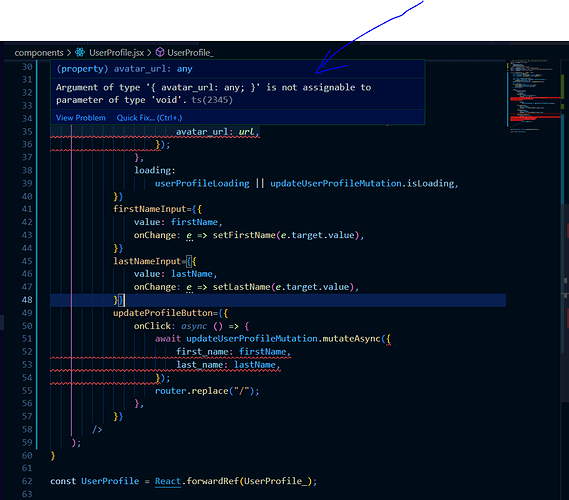Click 'setLastName' call on line 47
The image size is (569, 500).
[x=241, y=287]
